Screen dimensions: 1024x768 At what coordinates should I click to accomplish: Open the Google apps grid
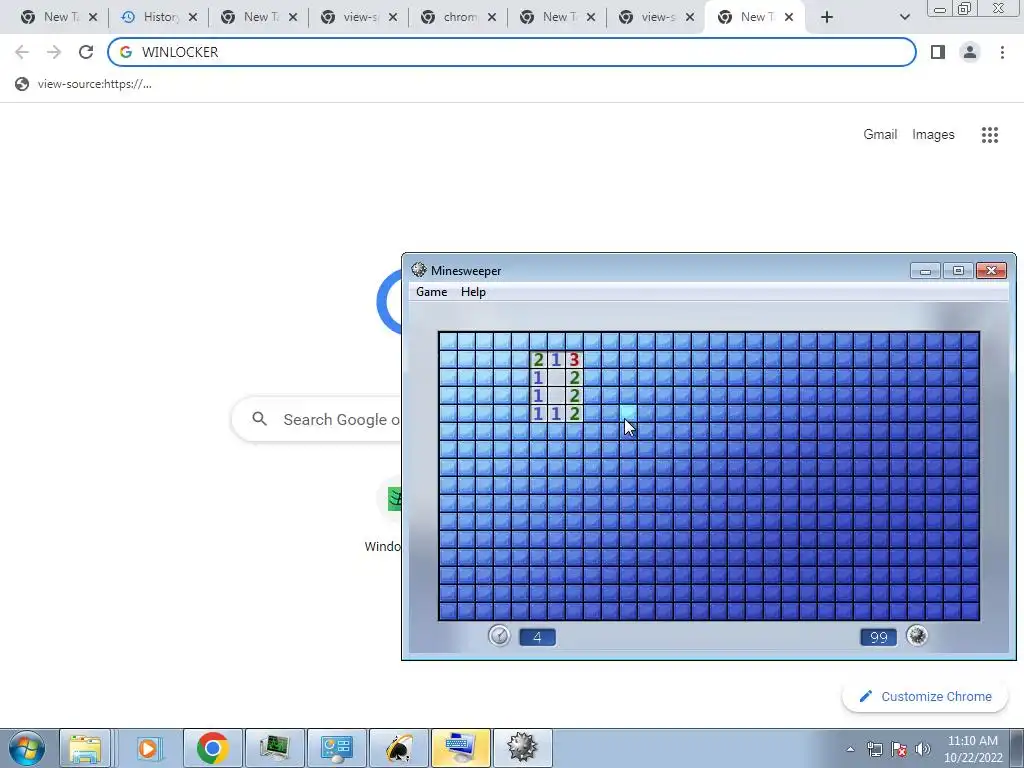(990, 135)
